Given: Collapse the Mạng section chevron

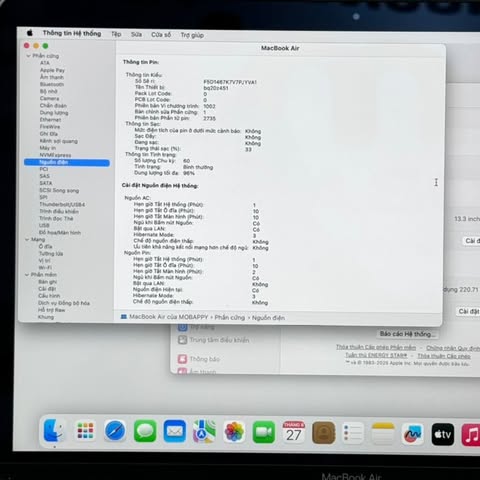Looking at the screenshot, I should click(x=27, y=239).
